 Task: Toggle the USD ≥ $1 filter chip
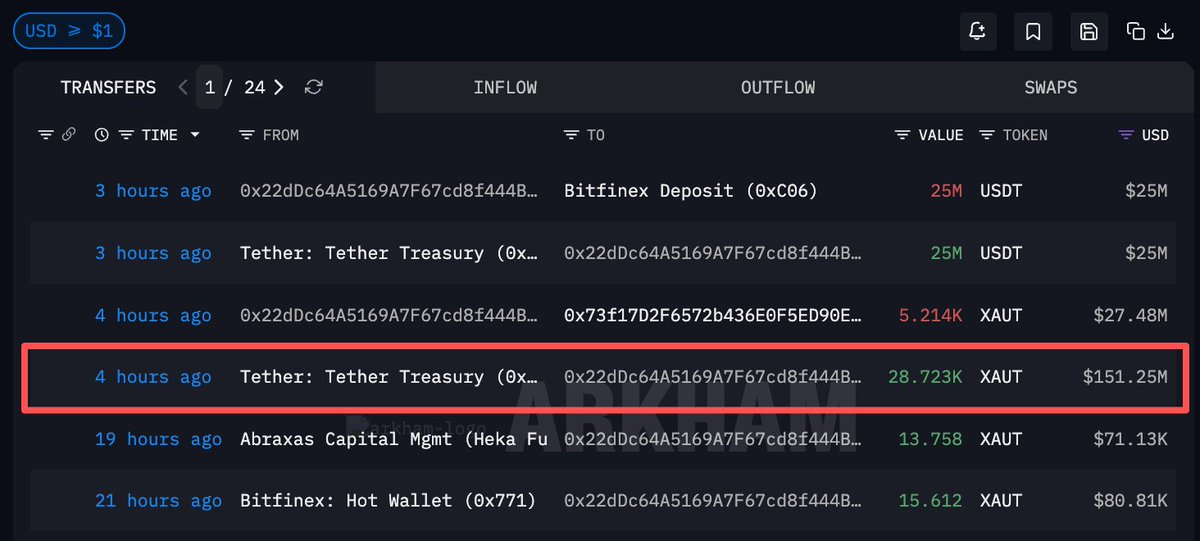coord(69,31)
